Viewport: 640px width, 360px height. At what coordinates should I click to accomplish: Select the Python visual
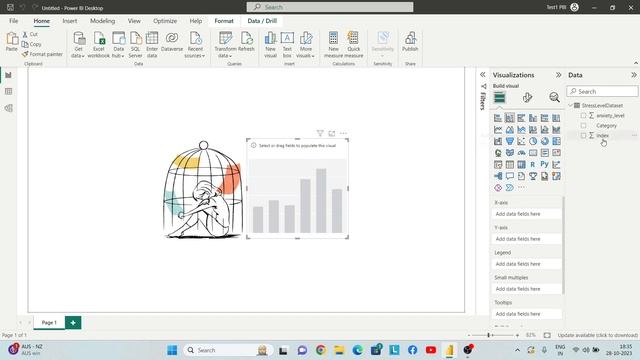[544, 164]
